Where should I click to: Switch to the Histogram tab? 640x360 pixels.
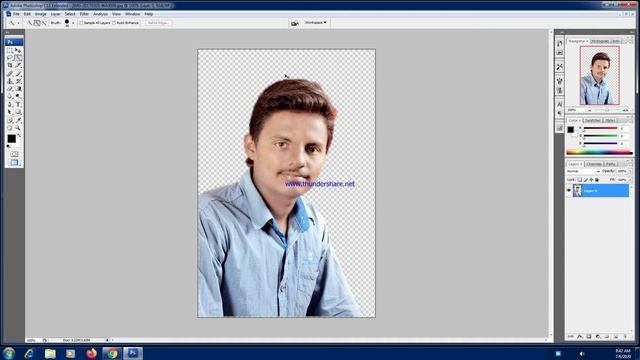click(x=600, y=41)
